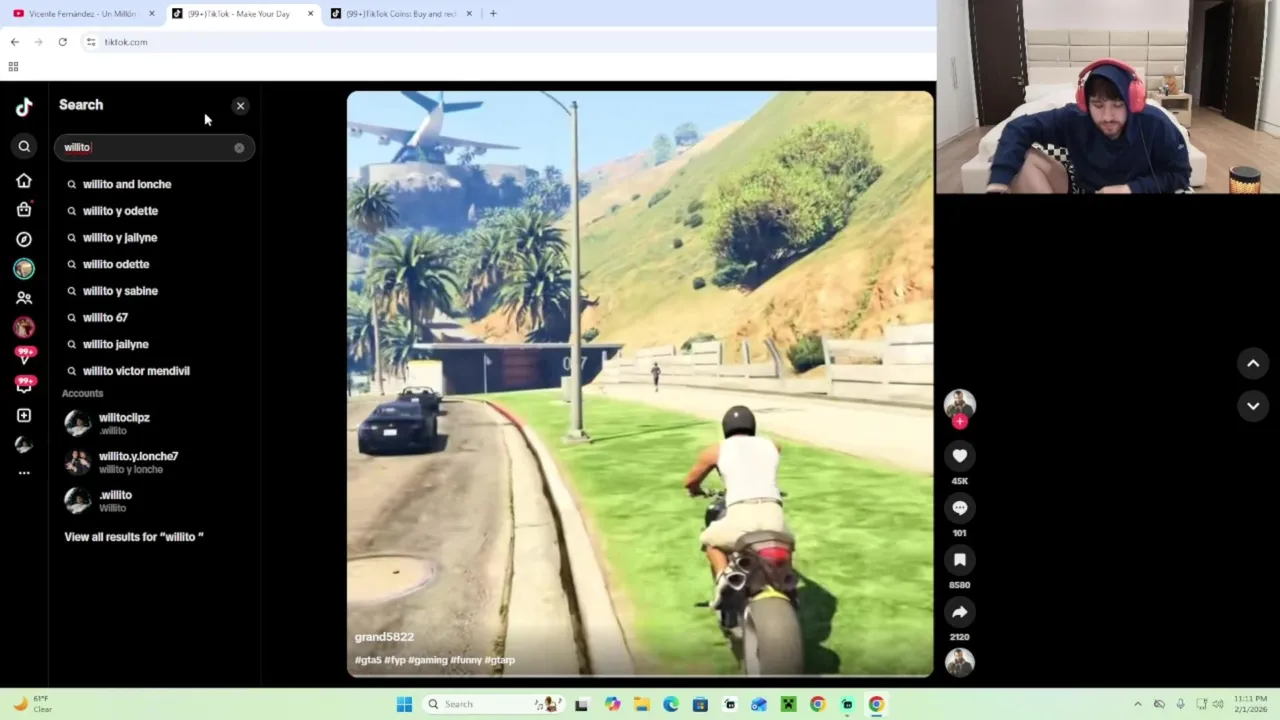Open the Friends two-people icon

[x=24, y=298]
